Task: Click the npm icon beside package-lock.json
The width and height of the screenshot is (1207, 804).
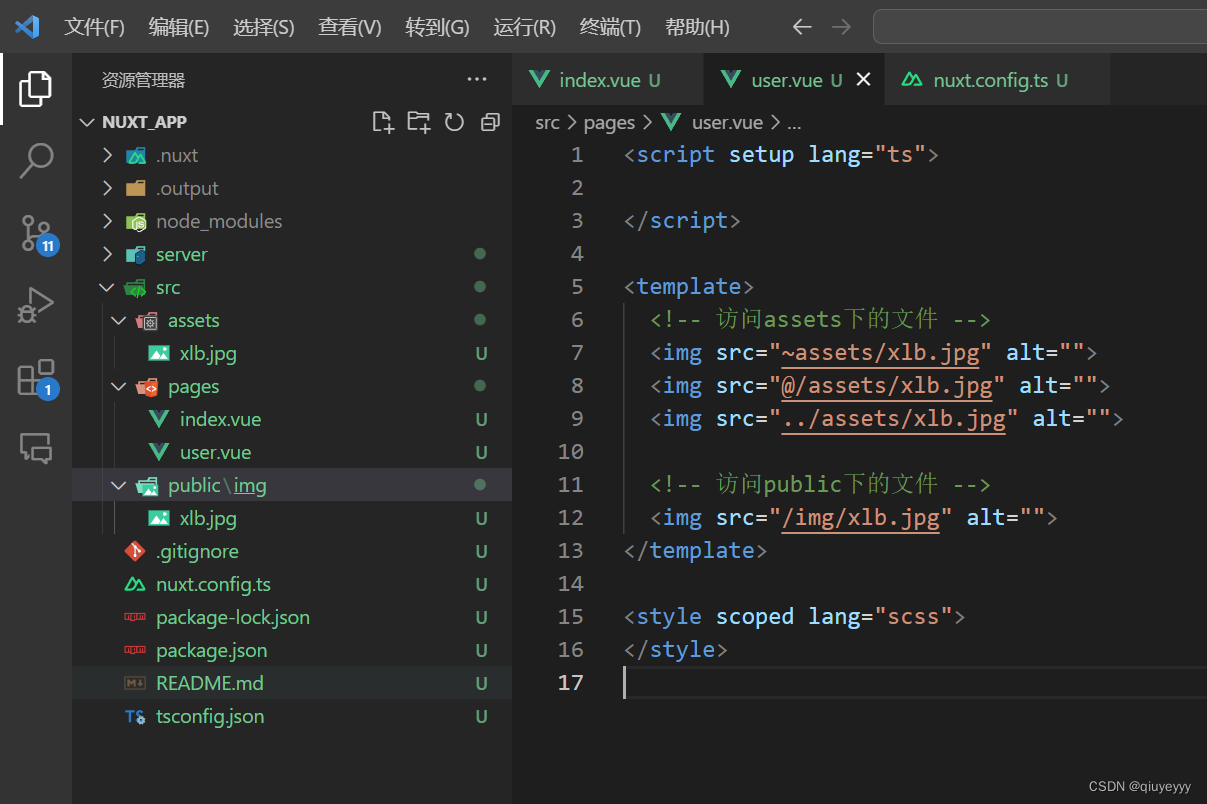Action: [135, 617]
